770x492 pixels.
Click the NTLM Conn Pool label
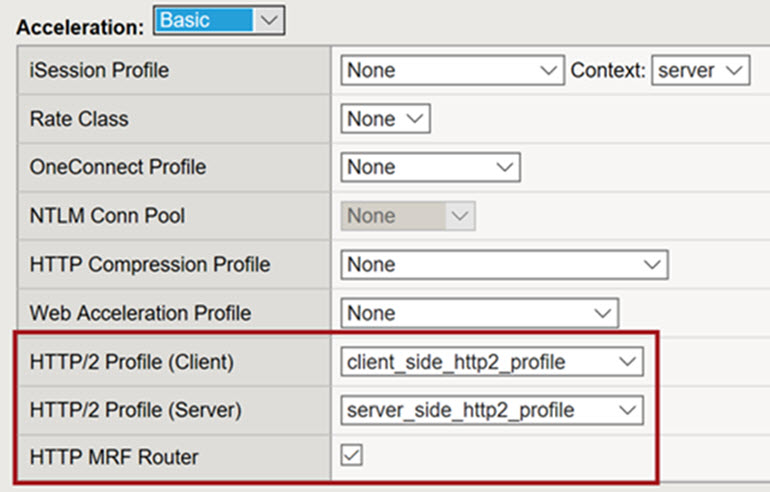[107, 216]
